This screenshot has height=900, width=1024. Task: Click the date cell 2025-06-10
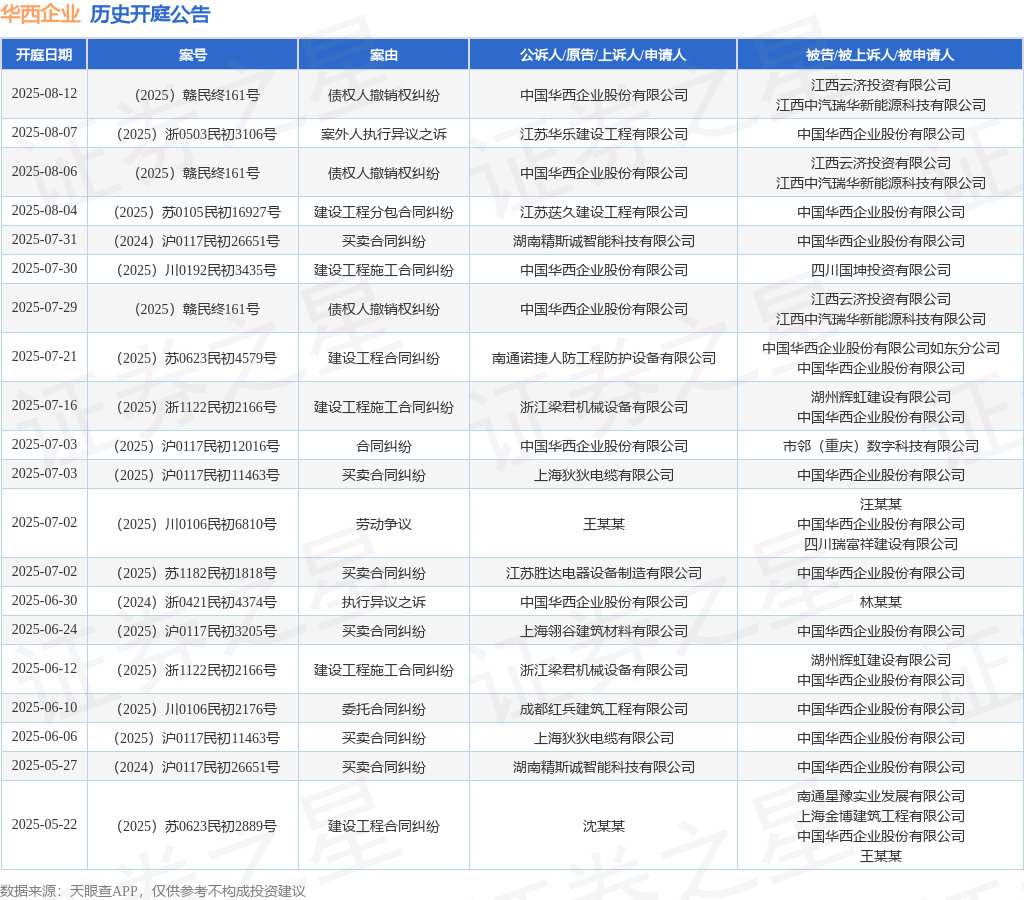tap(44, 707)
